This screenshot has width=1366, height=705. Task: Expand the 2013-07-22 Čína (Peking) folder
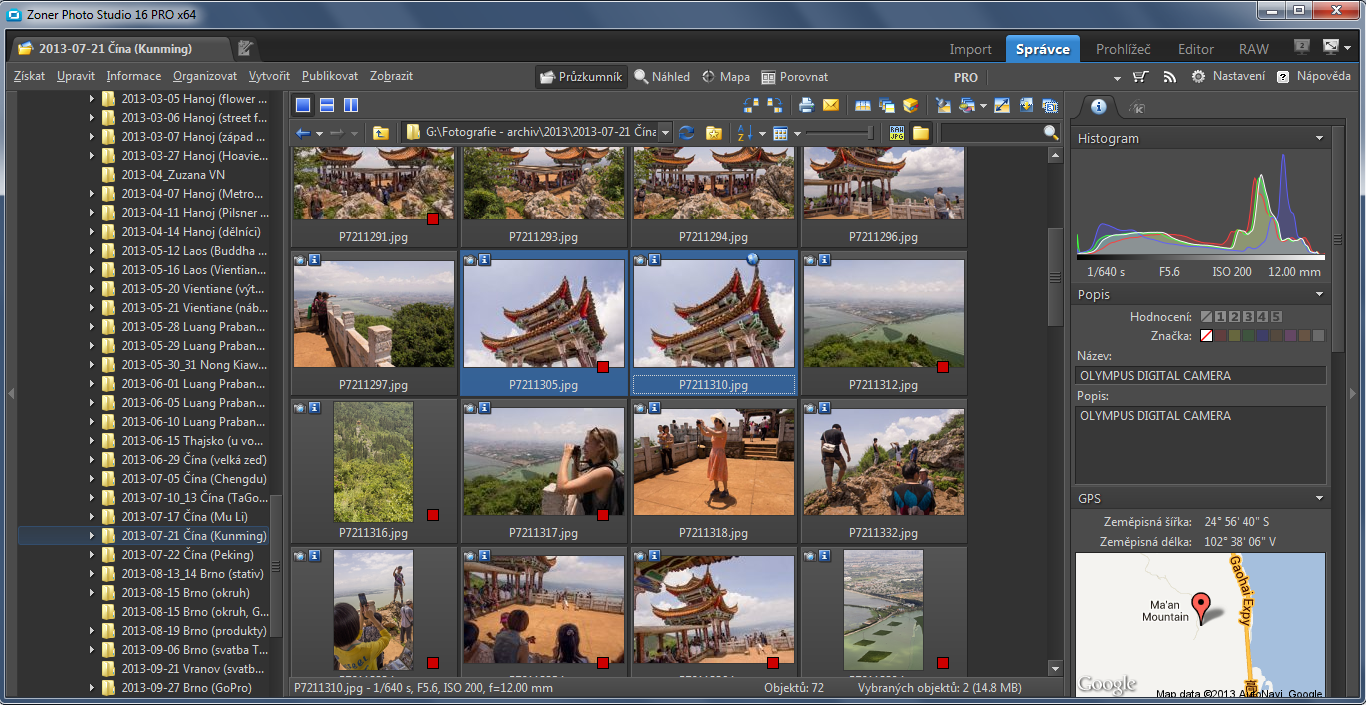91,555
